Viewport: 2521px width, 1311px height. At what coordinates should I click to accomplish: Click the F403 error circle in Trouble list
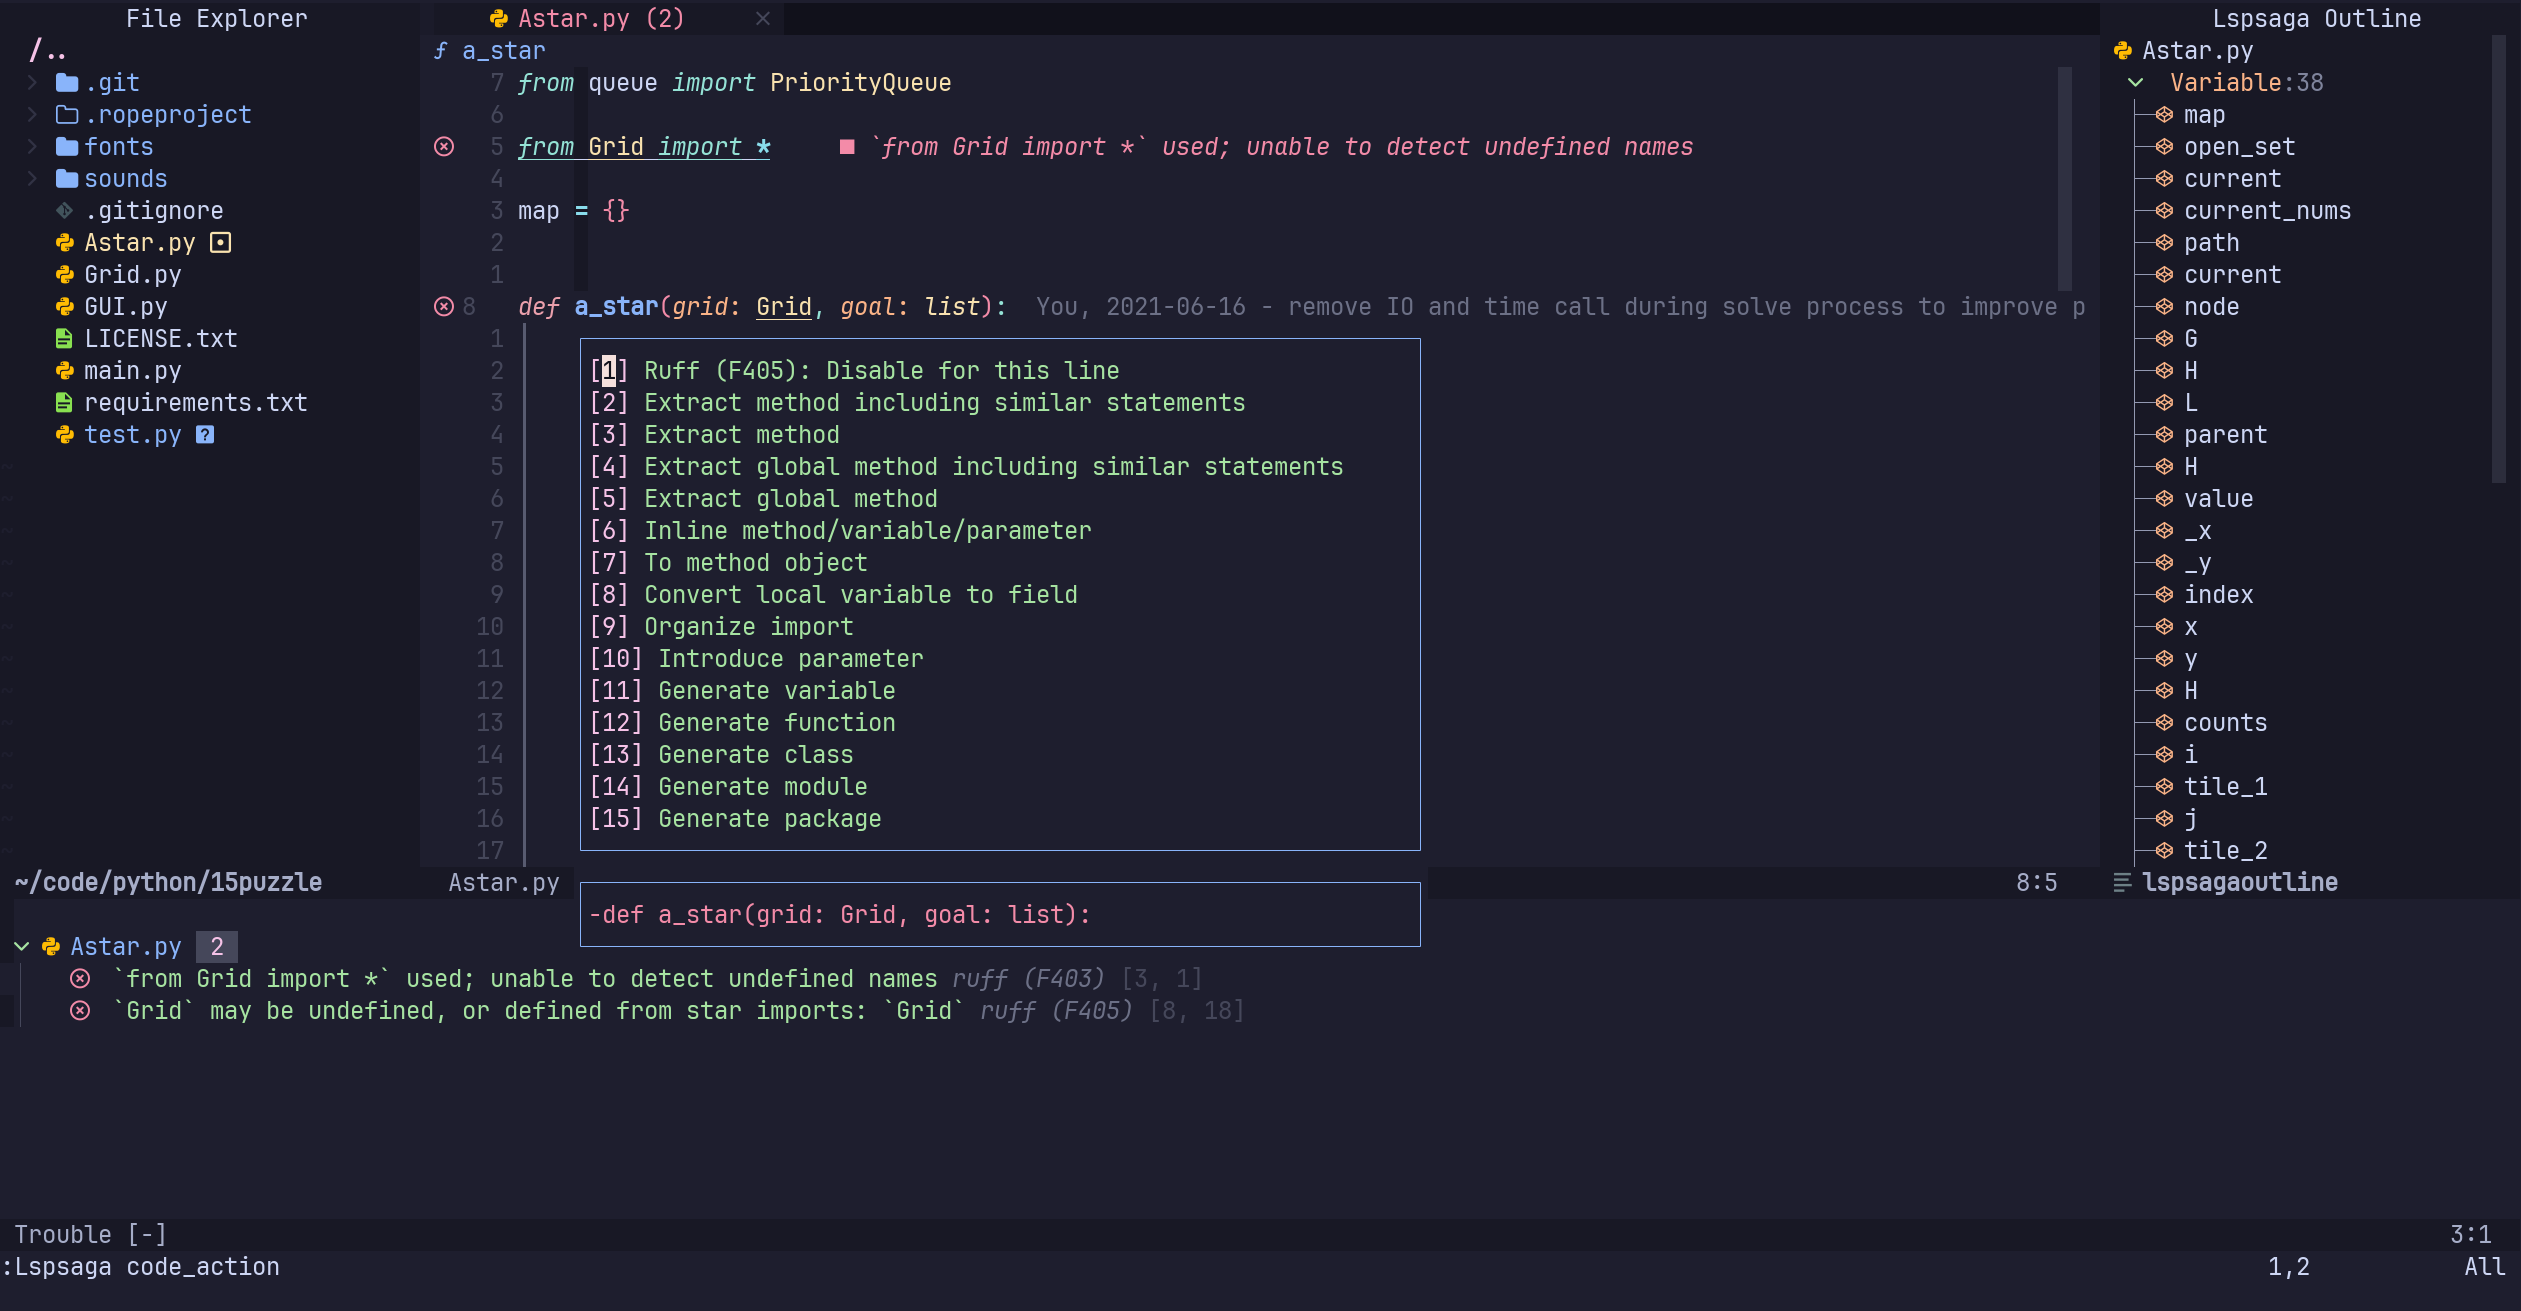pos(80,979)
